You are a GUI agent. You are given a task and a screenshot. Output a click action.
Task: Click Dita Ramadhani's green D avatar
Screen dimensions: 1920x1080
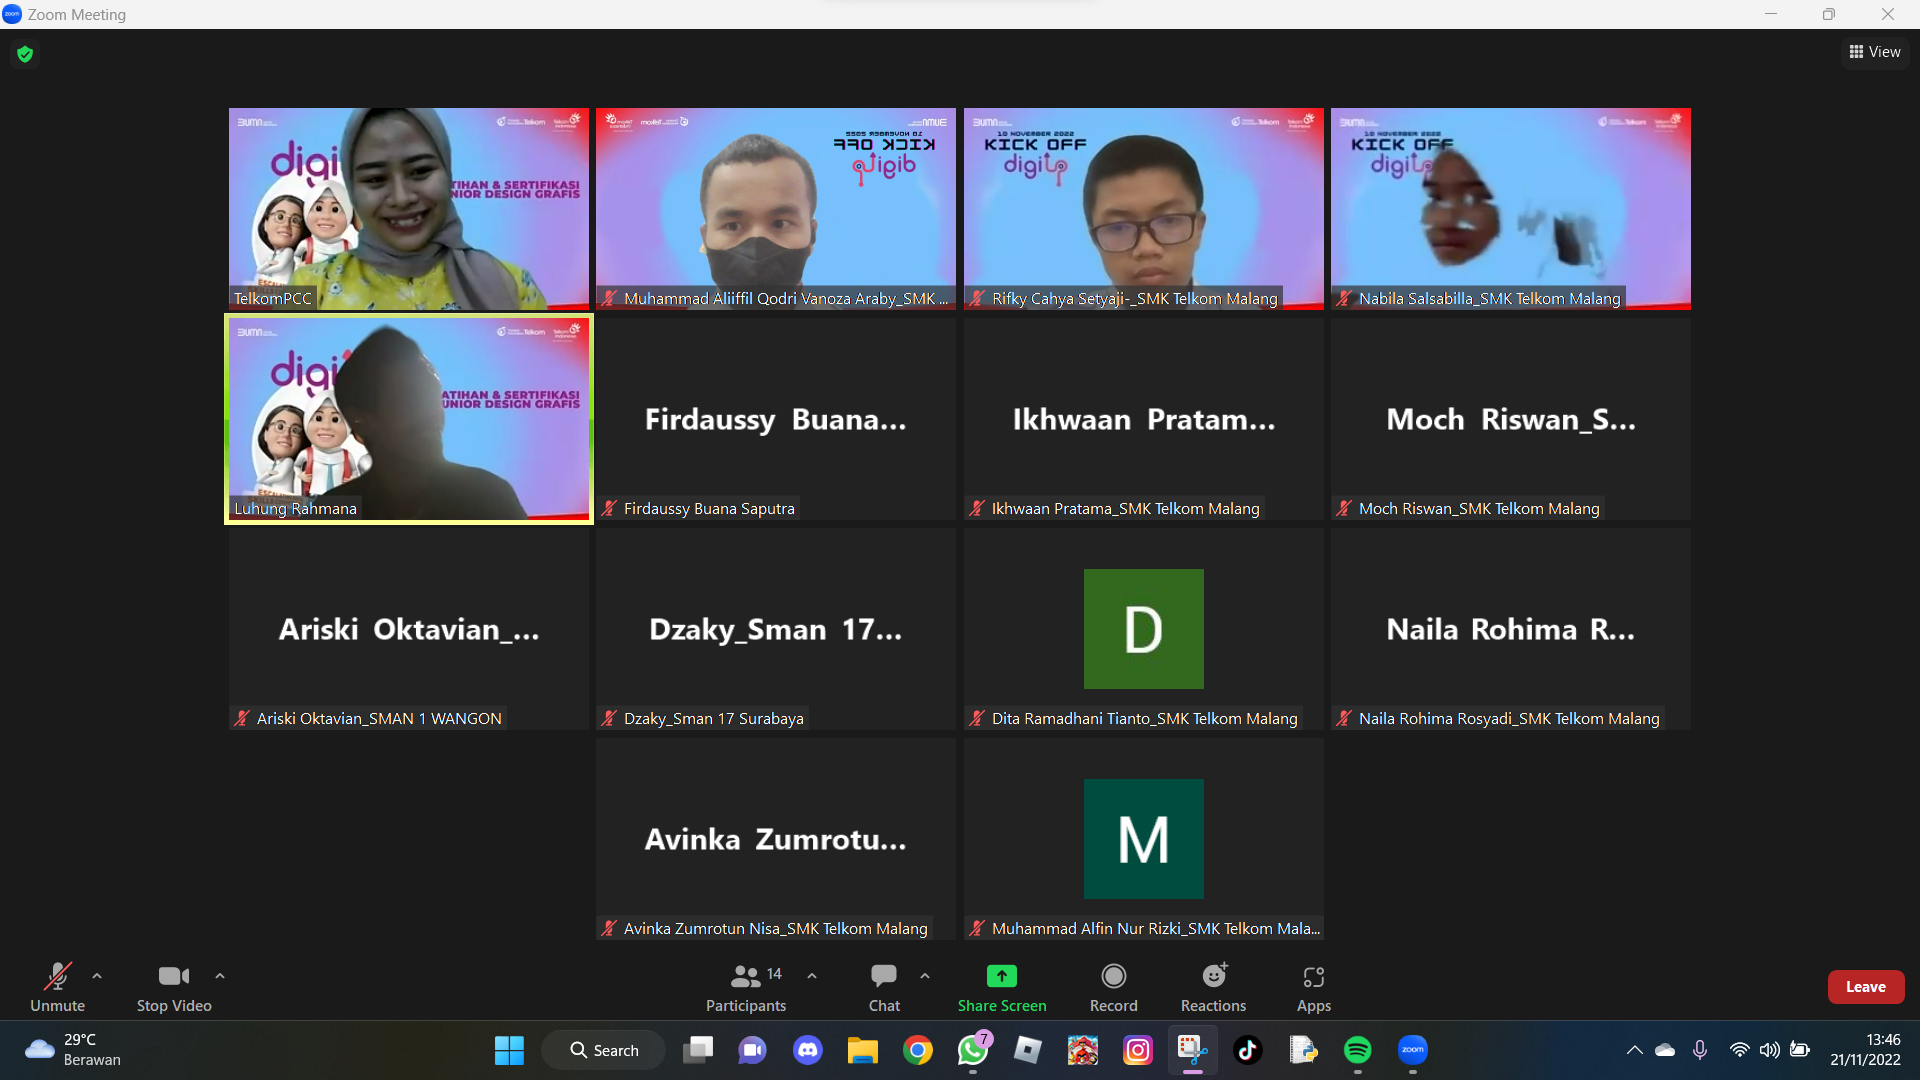(1143, 628)
